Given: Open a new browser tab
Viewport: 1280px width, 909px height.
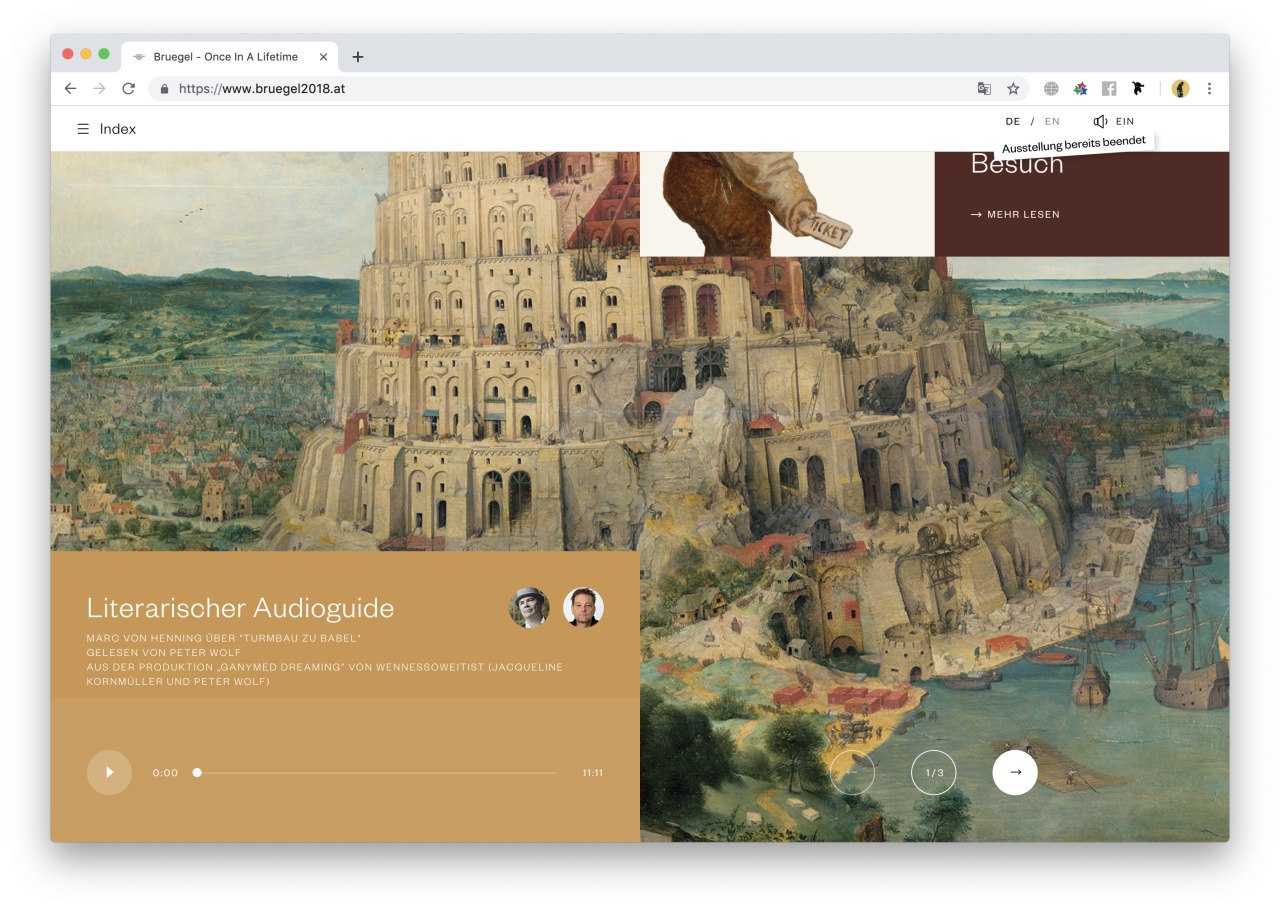Looking at the screenshot, I should click(358, 57).
